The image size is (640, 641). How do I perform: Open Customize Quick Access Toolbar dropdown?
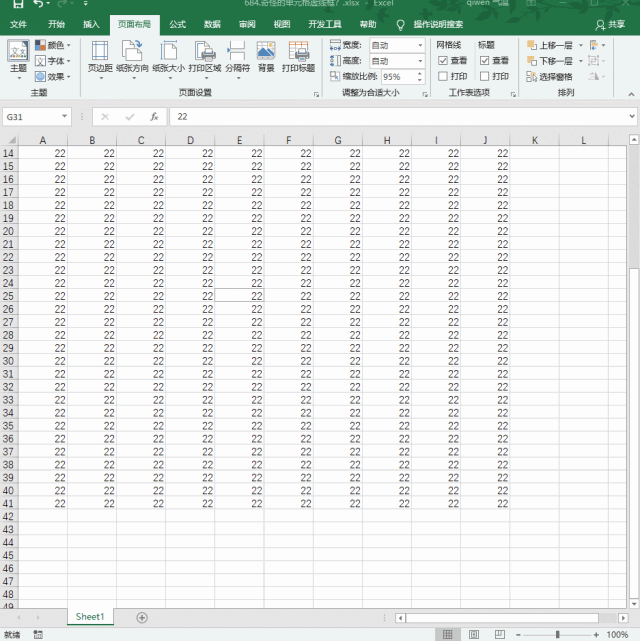(x=86, y=4)
